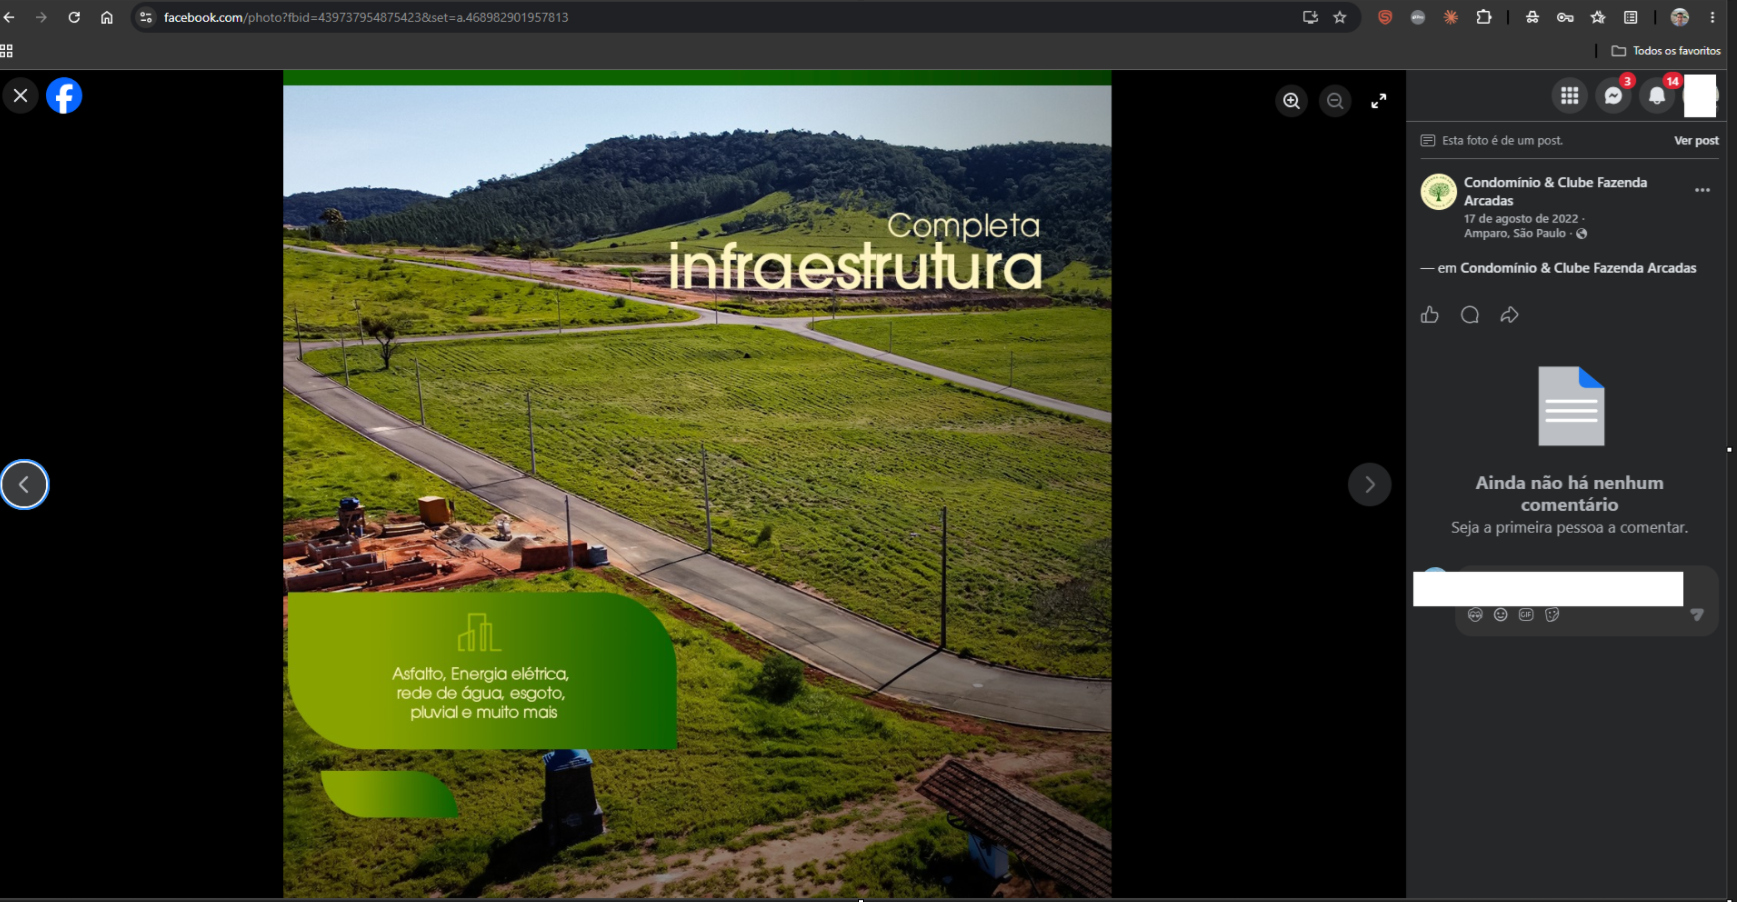Viewport: 1737px width, 902px height.
Task: Open the gray round extension icon
Action: 1418,17
